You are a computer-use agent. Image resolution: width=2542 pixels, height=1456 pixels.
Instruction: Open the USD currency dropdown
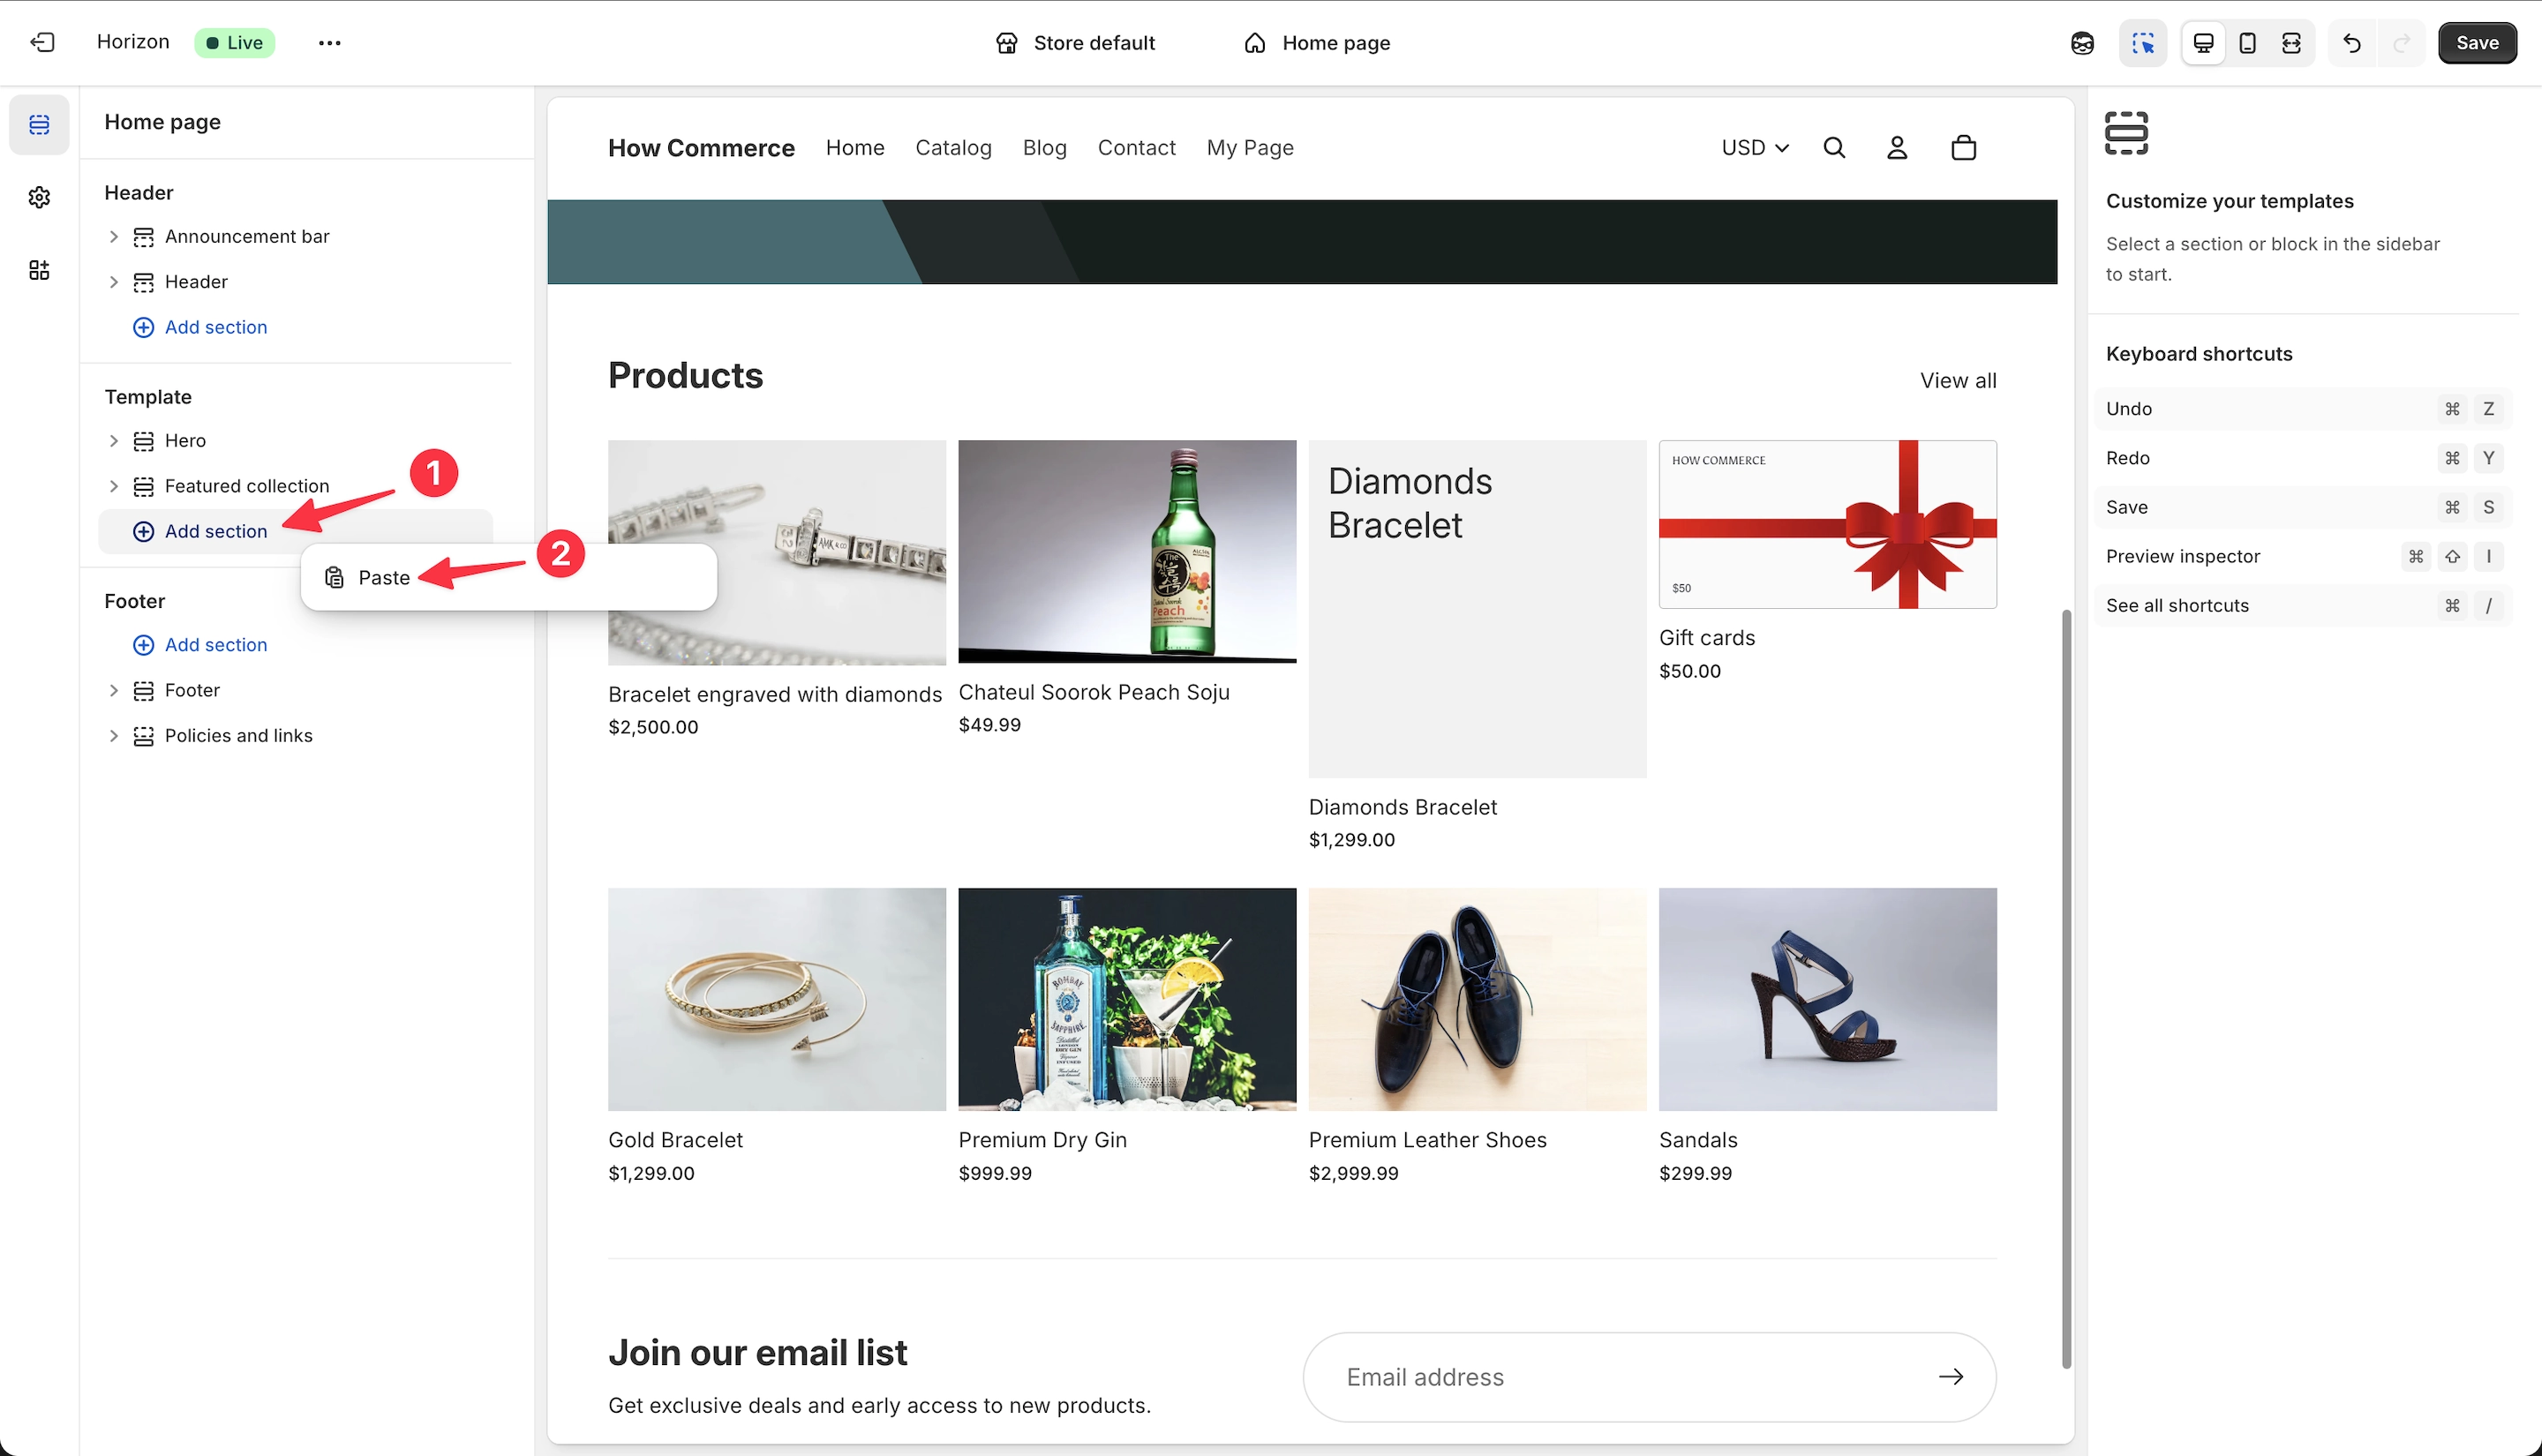[x=1755, y=148]
